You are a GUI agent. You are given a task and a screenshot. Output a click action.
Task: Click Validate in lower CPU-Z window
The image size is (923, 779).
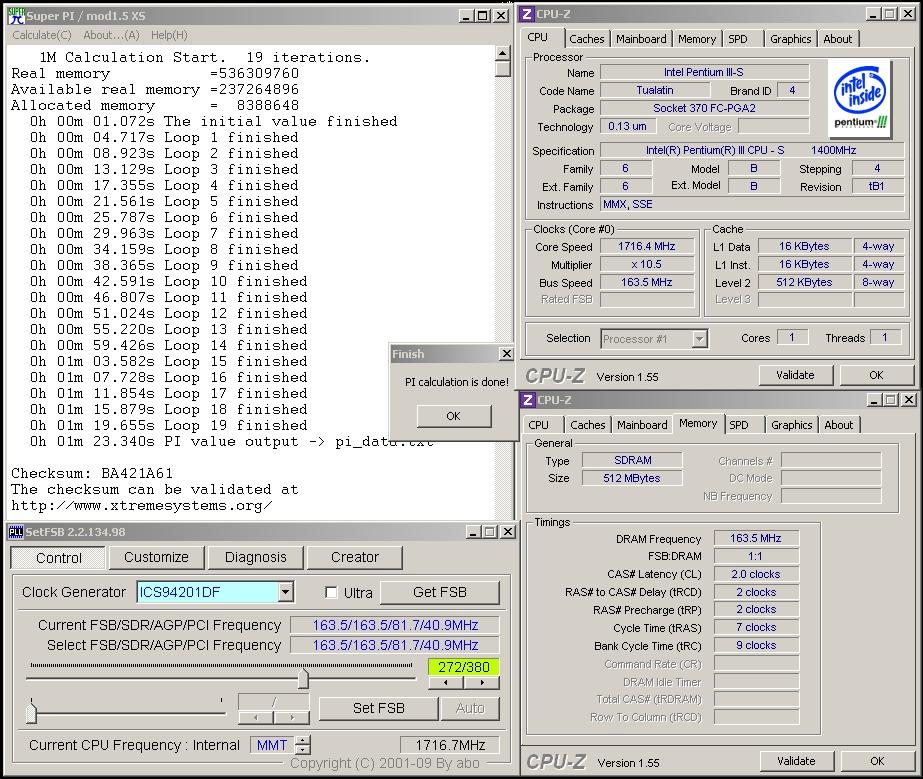(x=796, y=761)
